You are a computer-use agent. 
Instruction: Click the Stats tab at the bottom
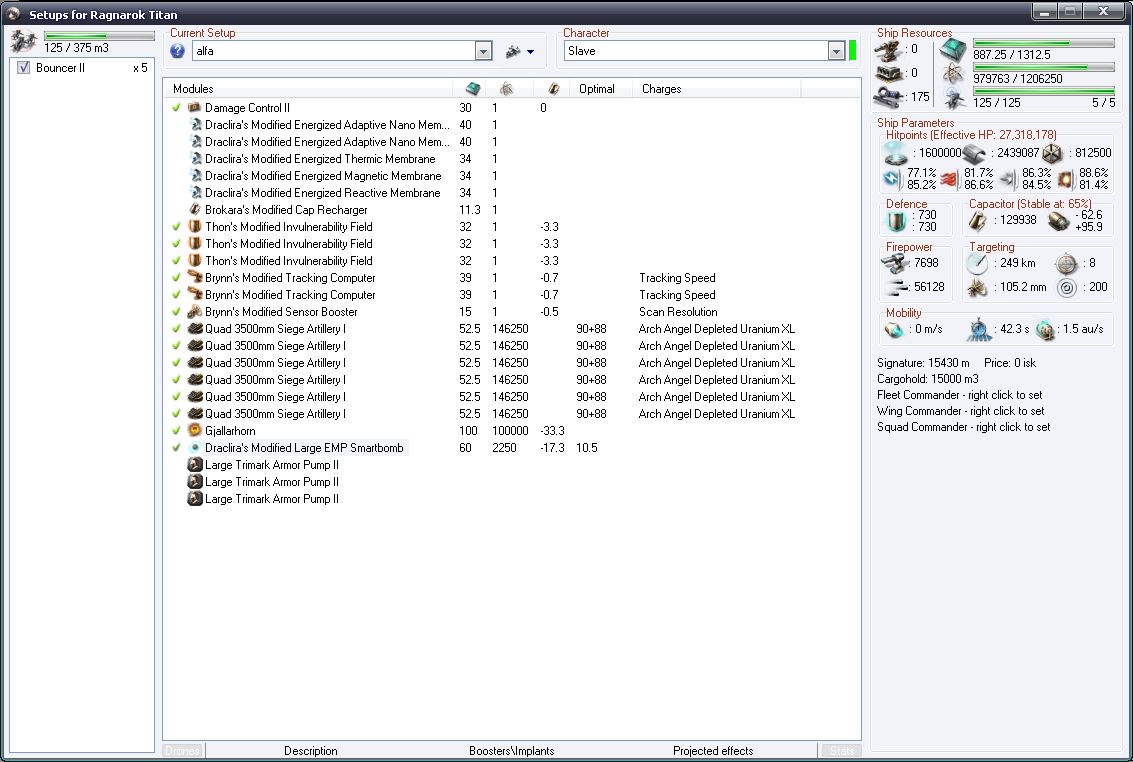pos(841,750)
